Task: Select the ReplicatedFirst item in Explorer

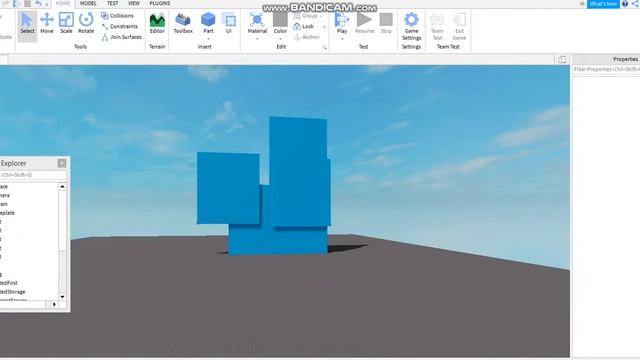Action: point(9,282)
